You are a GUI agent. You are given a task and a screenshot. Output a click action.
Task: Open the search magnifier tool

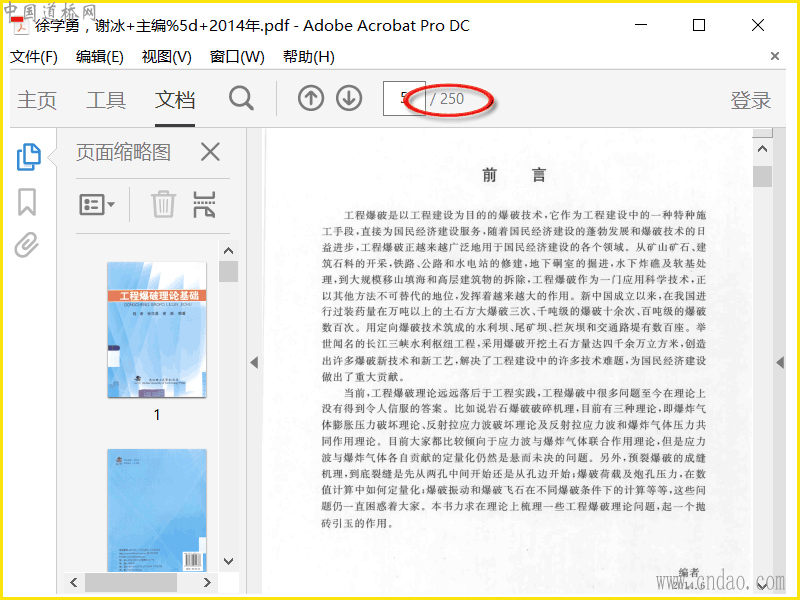point(241,98)
